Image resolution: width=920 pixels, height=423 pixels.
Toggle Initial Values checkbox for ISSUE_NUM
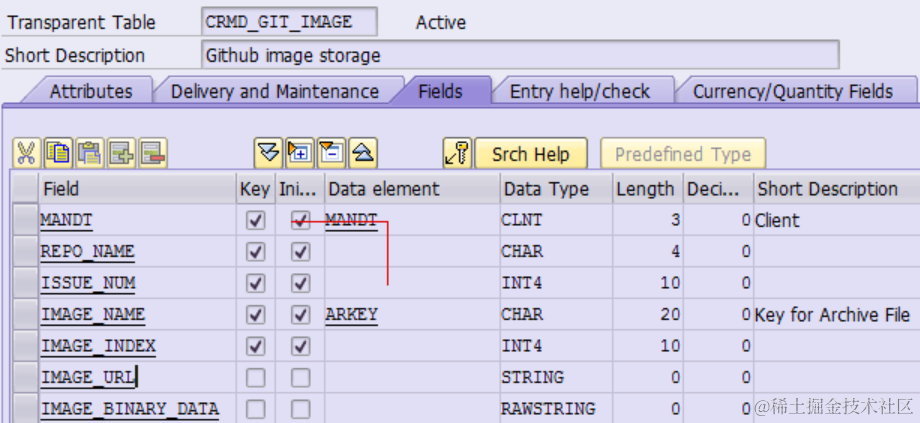tap(300, 283)
